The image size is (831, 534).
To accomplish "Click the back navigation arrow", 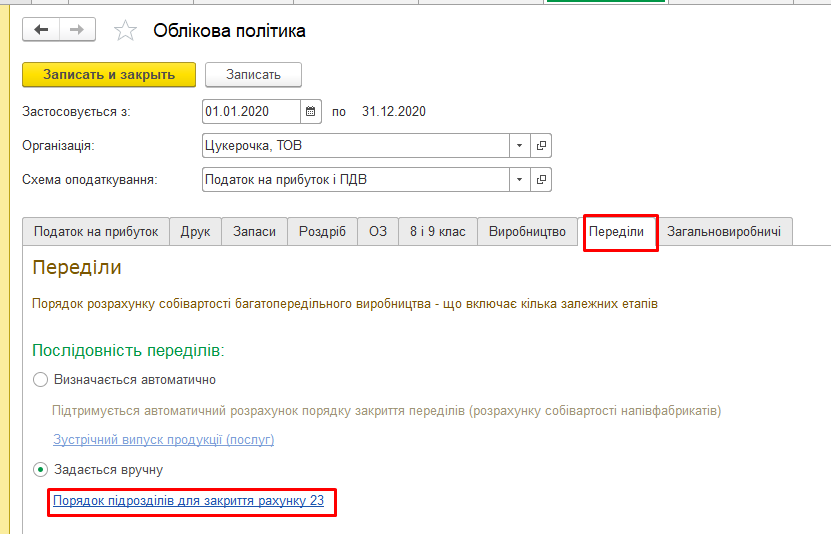I will tap(41, 30).
